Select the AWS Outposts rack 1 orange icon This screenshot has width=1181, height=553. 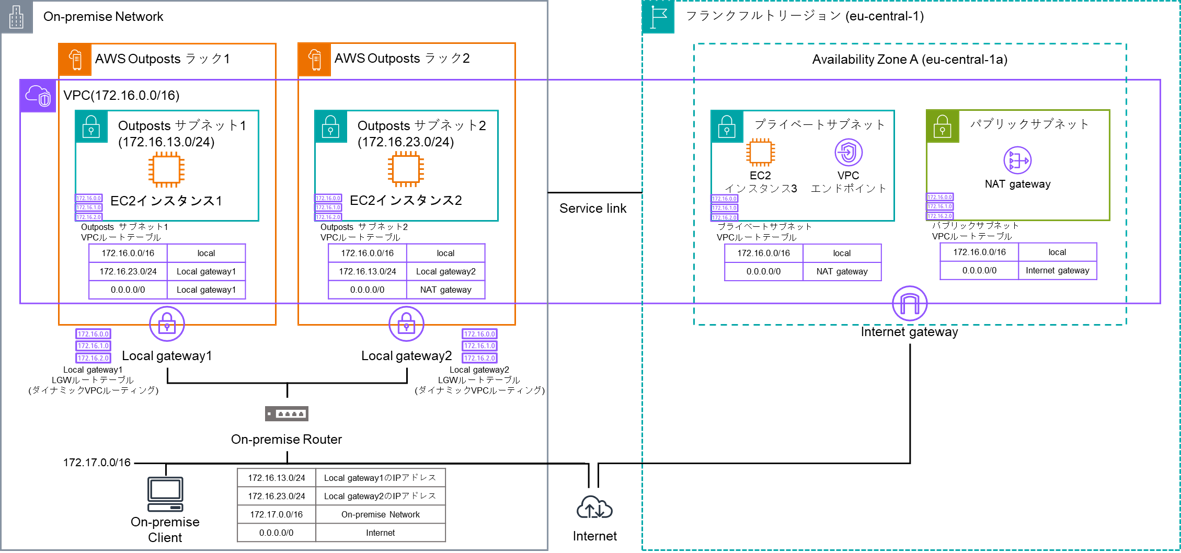(75, 59)
